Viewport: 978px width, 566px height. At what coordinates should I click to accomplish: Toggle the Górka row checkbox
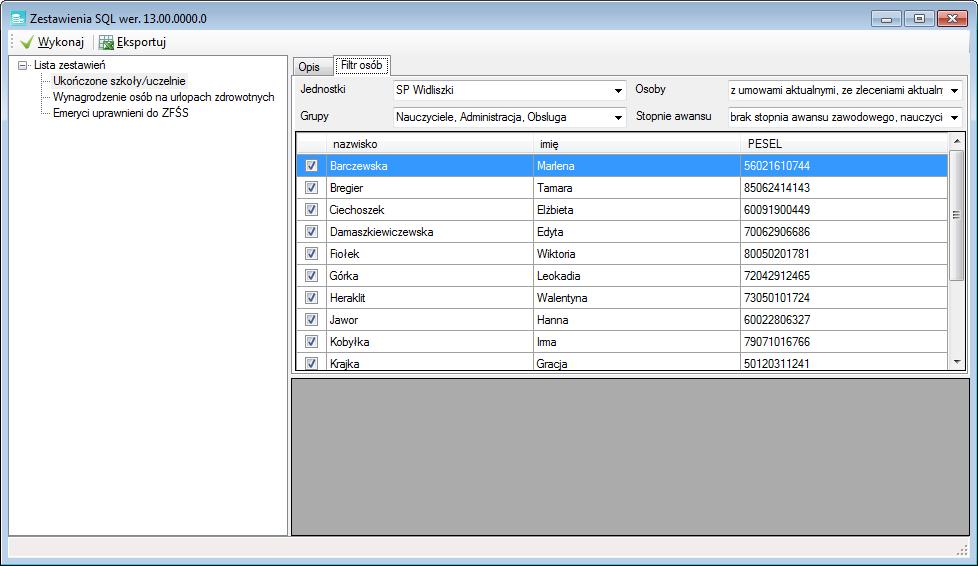coord(311,275)
